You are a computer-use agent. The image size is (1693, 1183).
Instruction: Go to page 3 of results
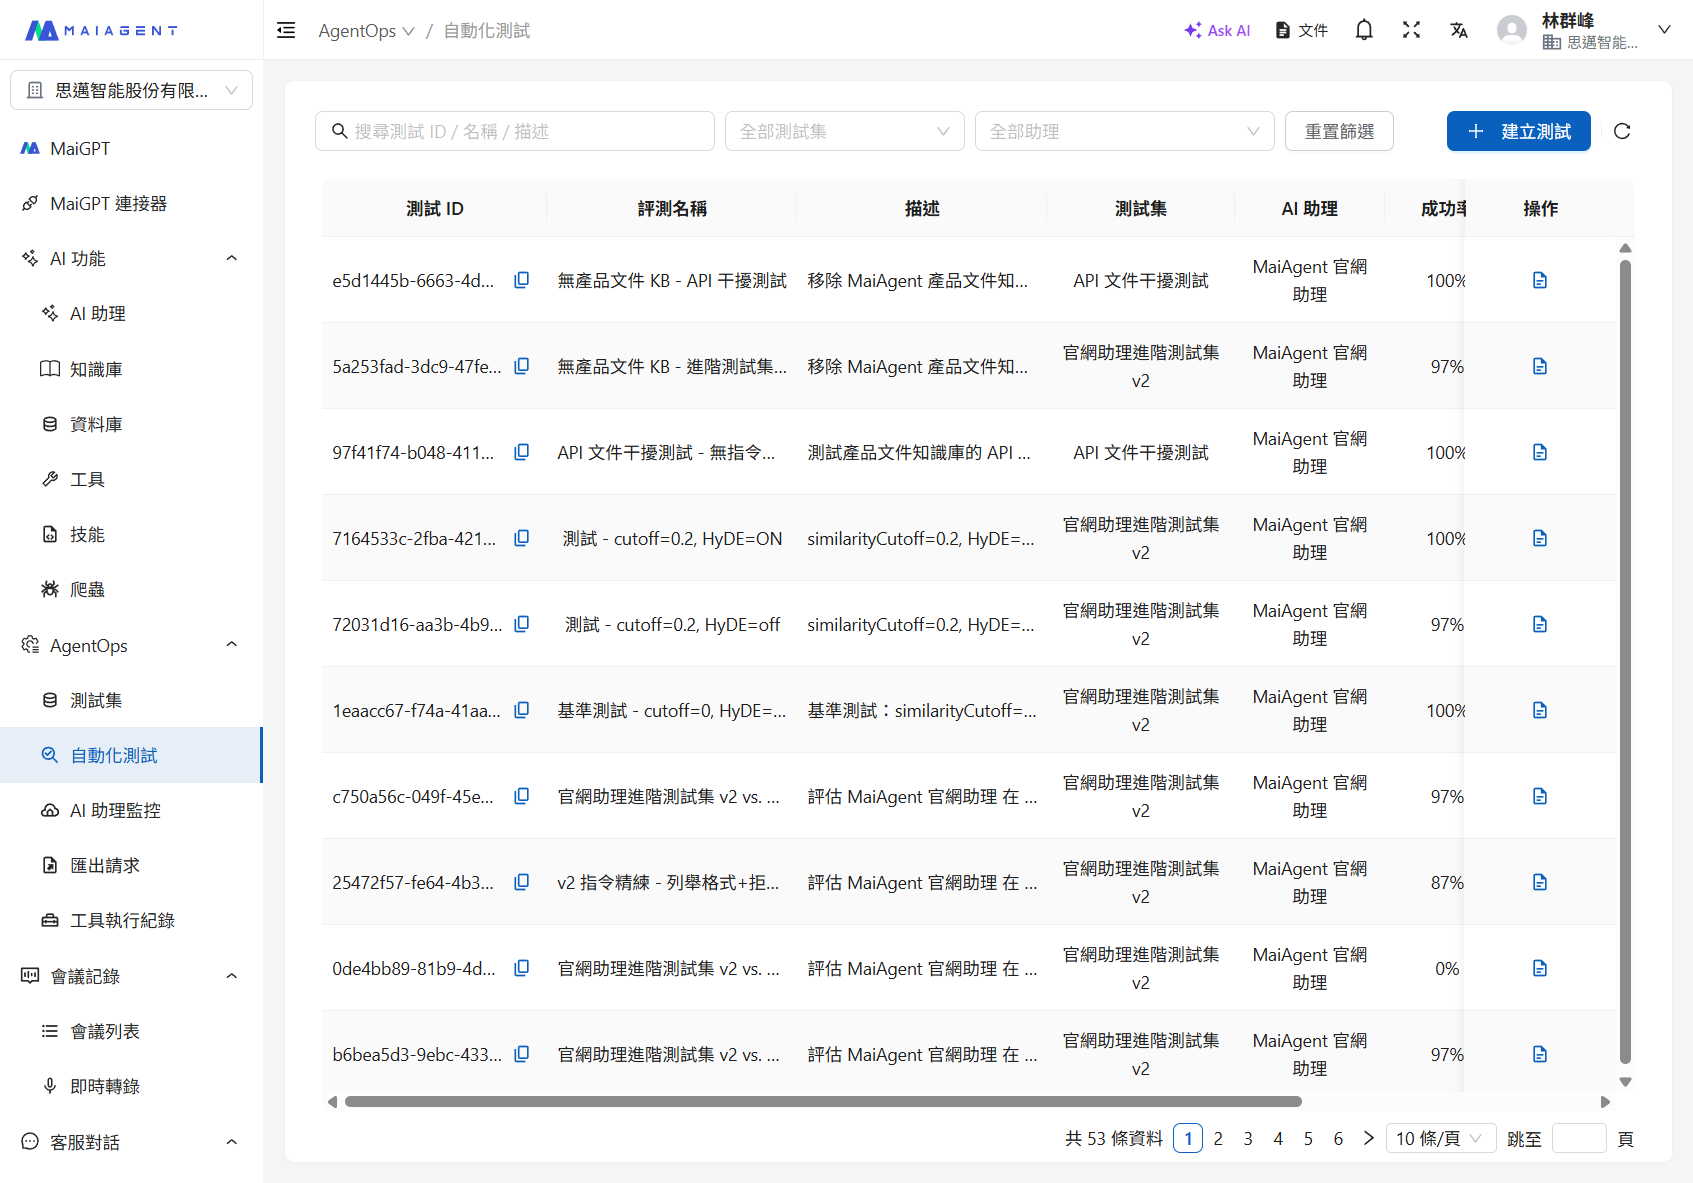click(1247, 1138)
